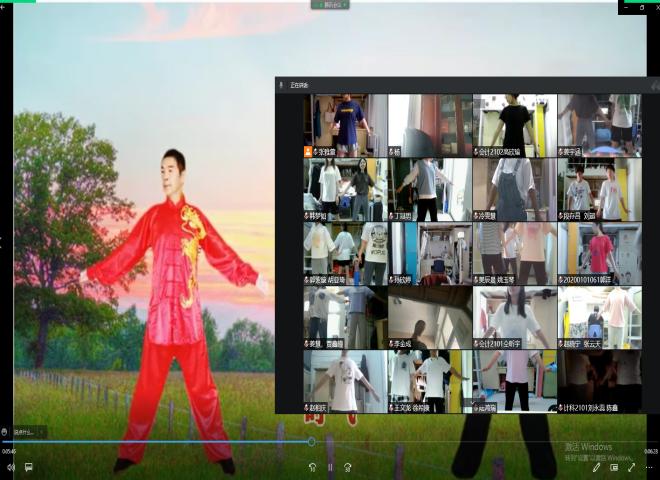The image size is (660, 480).
Task: Open the meeting dropdown at the top center
Action: click(x=330, y=5)
